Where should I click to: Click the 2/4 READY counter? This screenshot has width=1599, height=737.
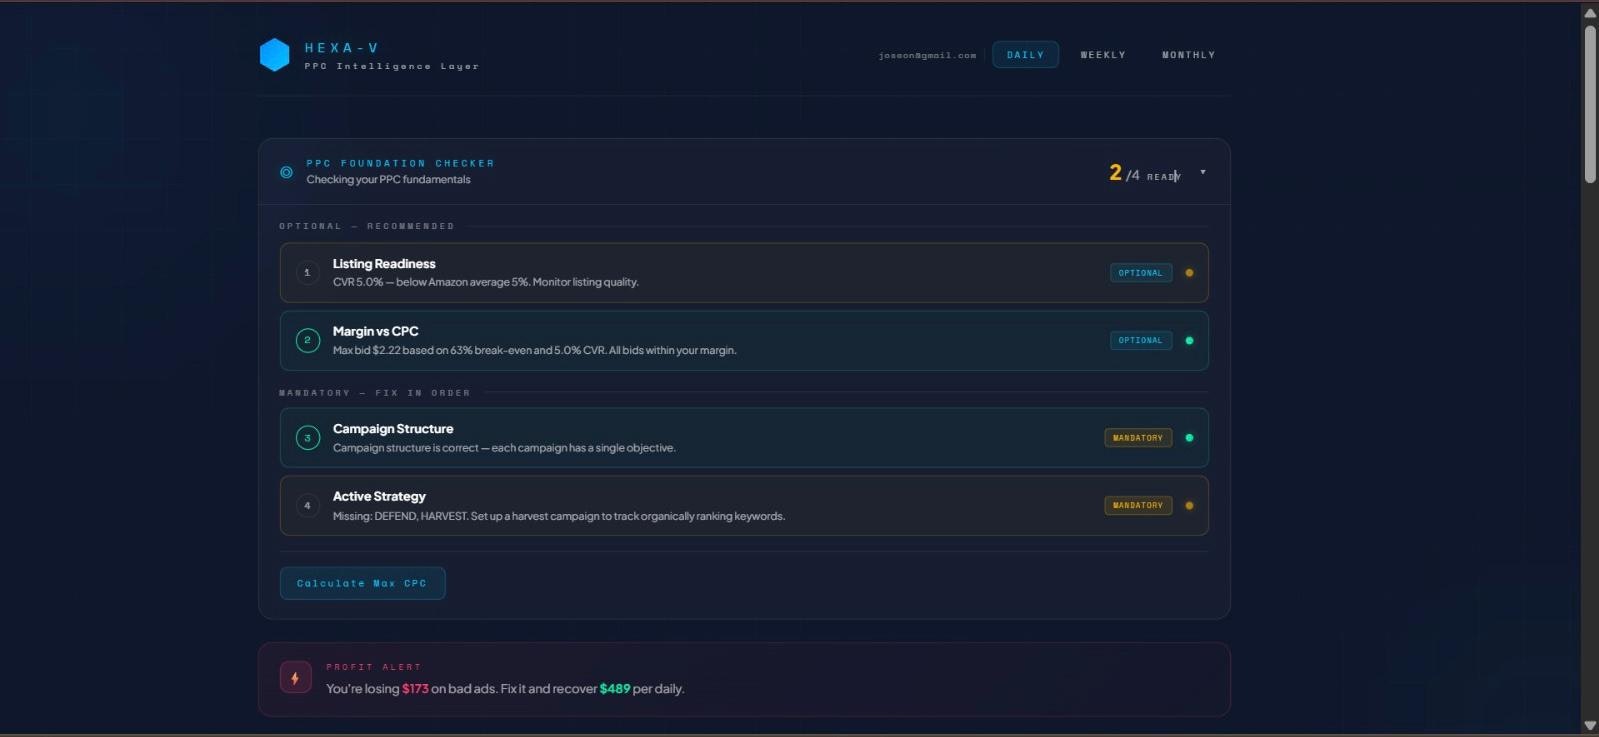(1145, 173)
